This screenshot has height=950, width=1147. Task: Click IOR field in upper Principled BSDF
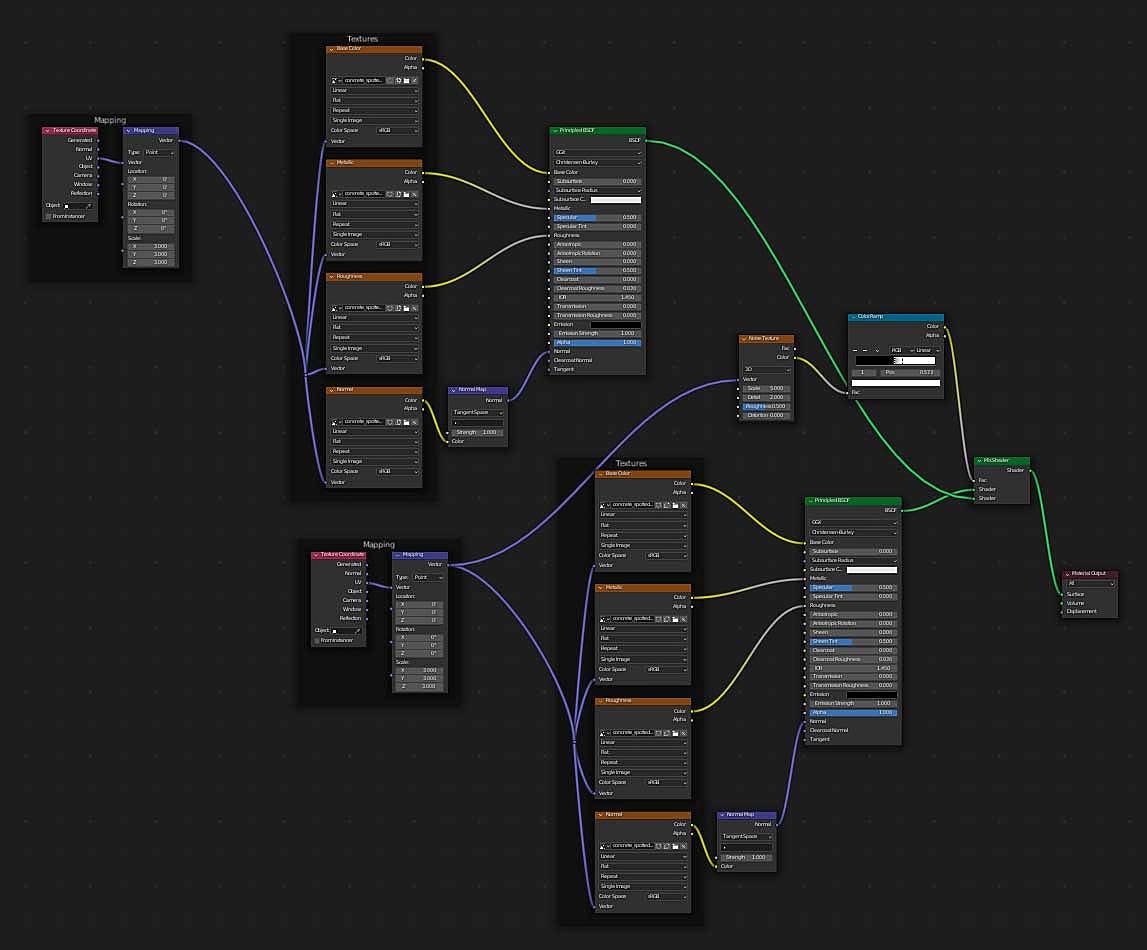(x=597, y=298)
